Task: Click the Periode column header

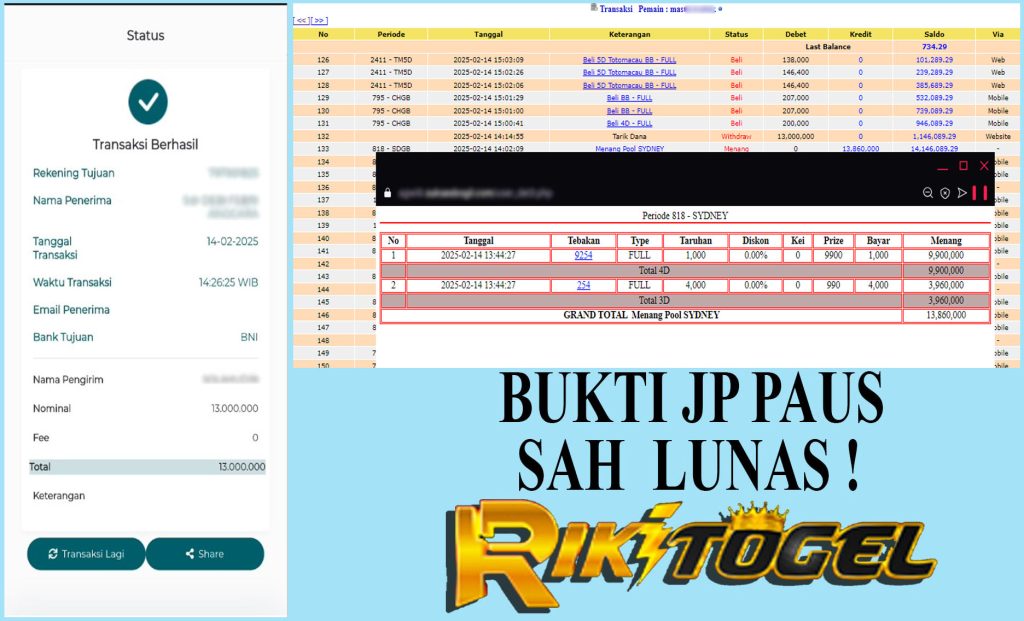Action: [x=391, y=34]
